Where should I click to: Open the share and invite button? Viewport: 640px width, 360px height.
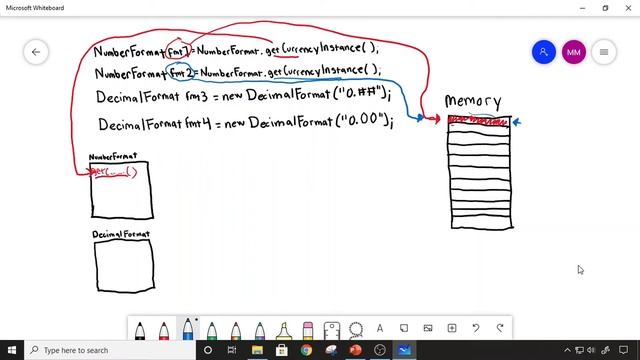tap(544, 52)
